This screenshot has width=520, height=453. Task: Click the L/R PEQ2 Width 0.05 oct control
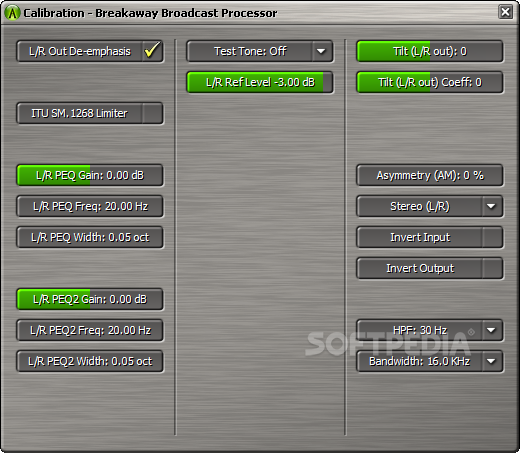(90, 361)
